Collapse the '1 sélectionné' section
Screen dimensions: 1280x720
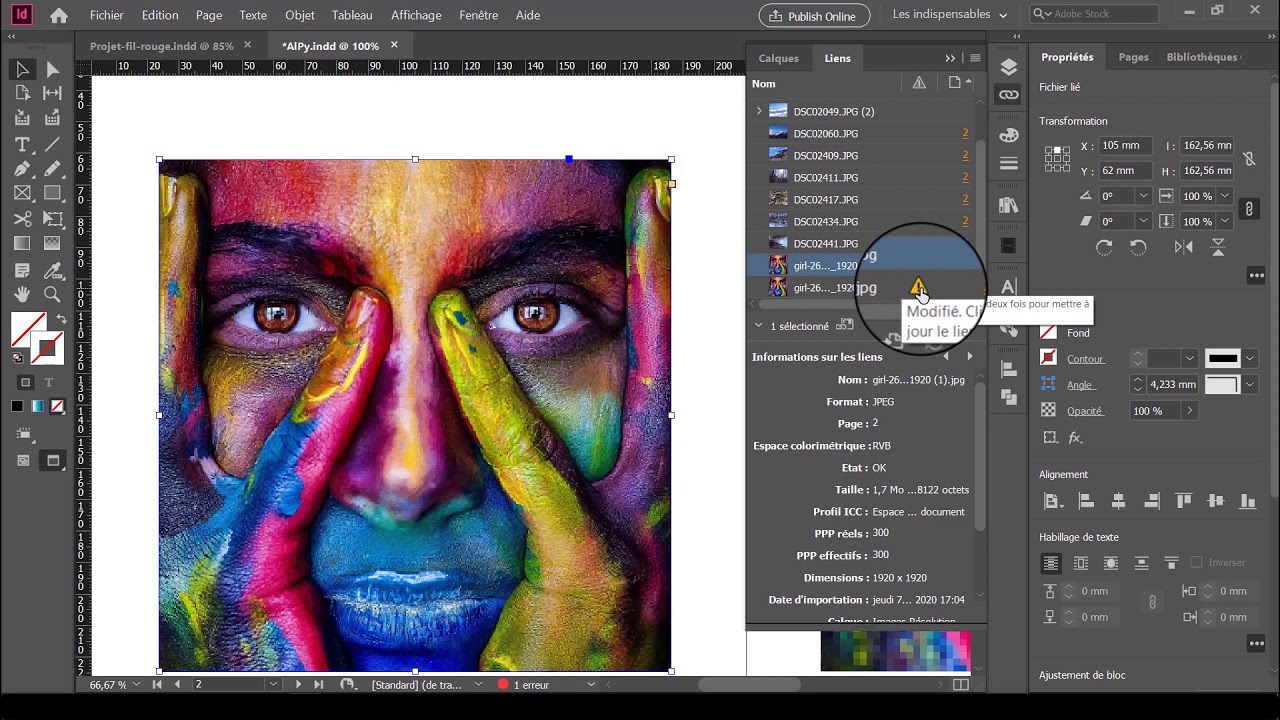click(x=759, y=326)
